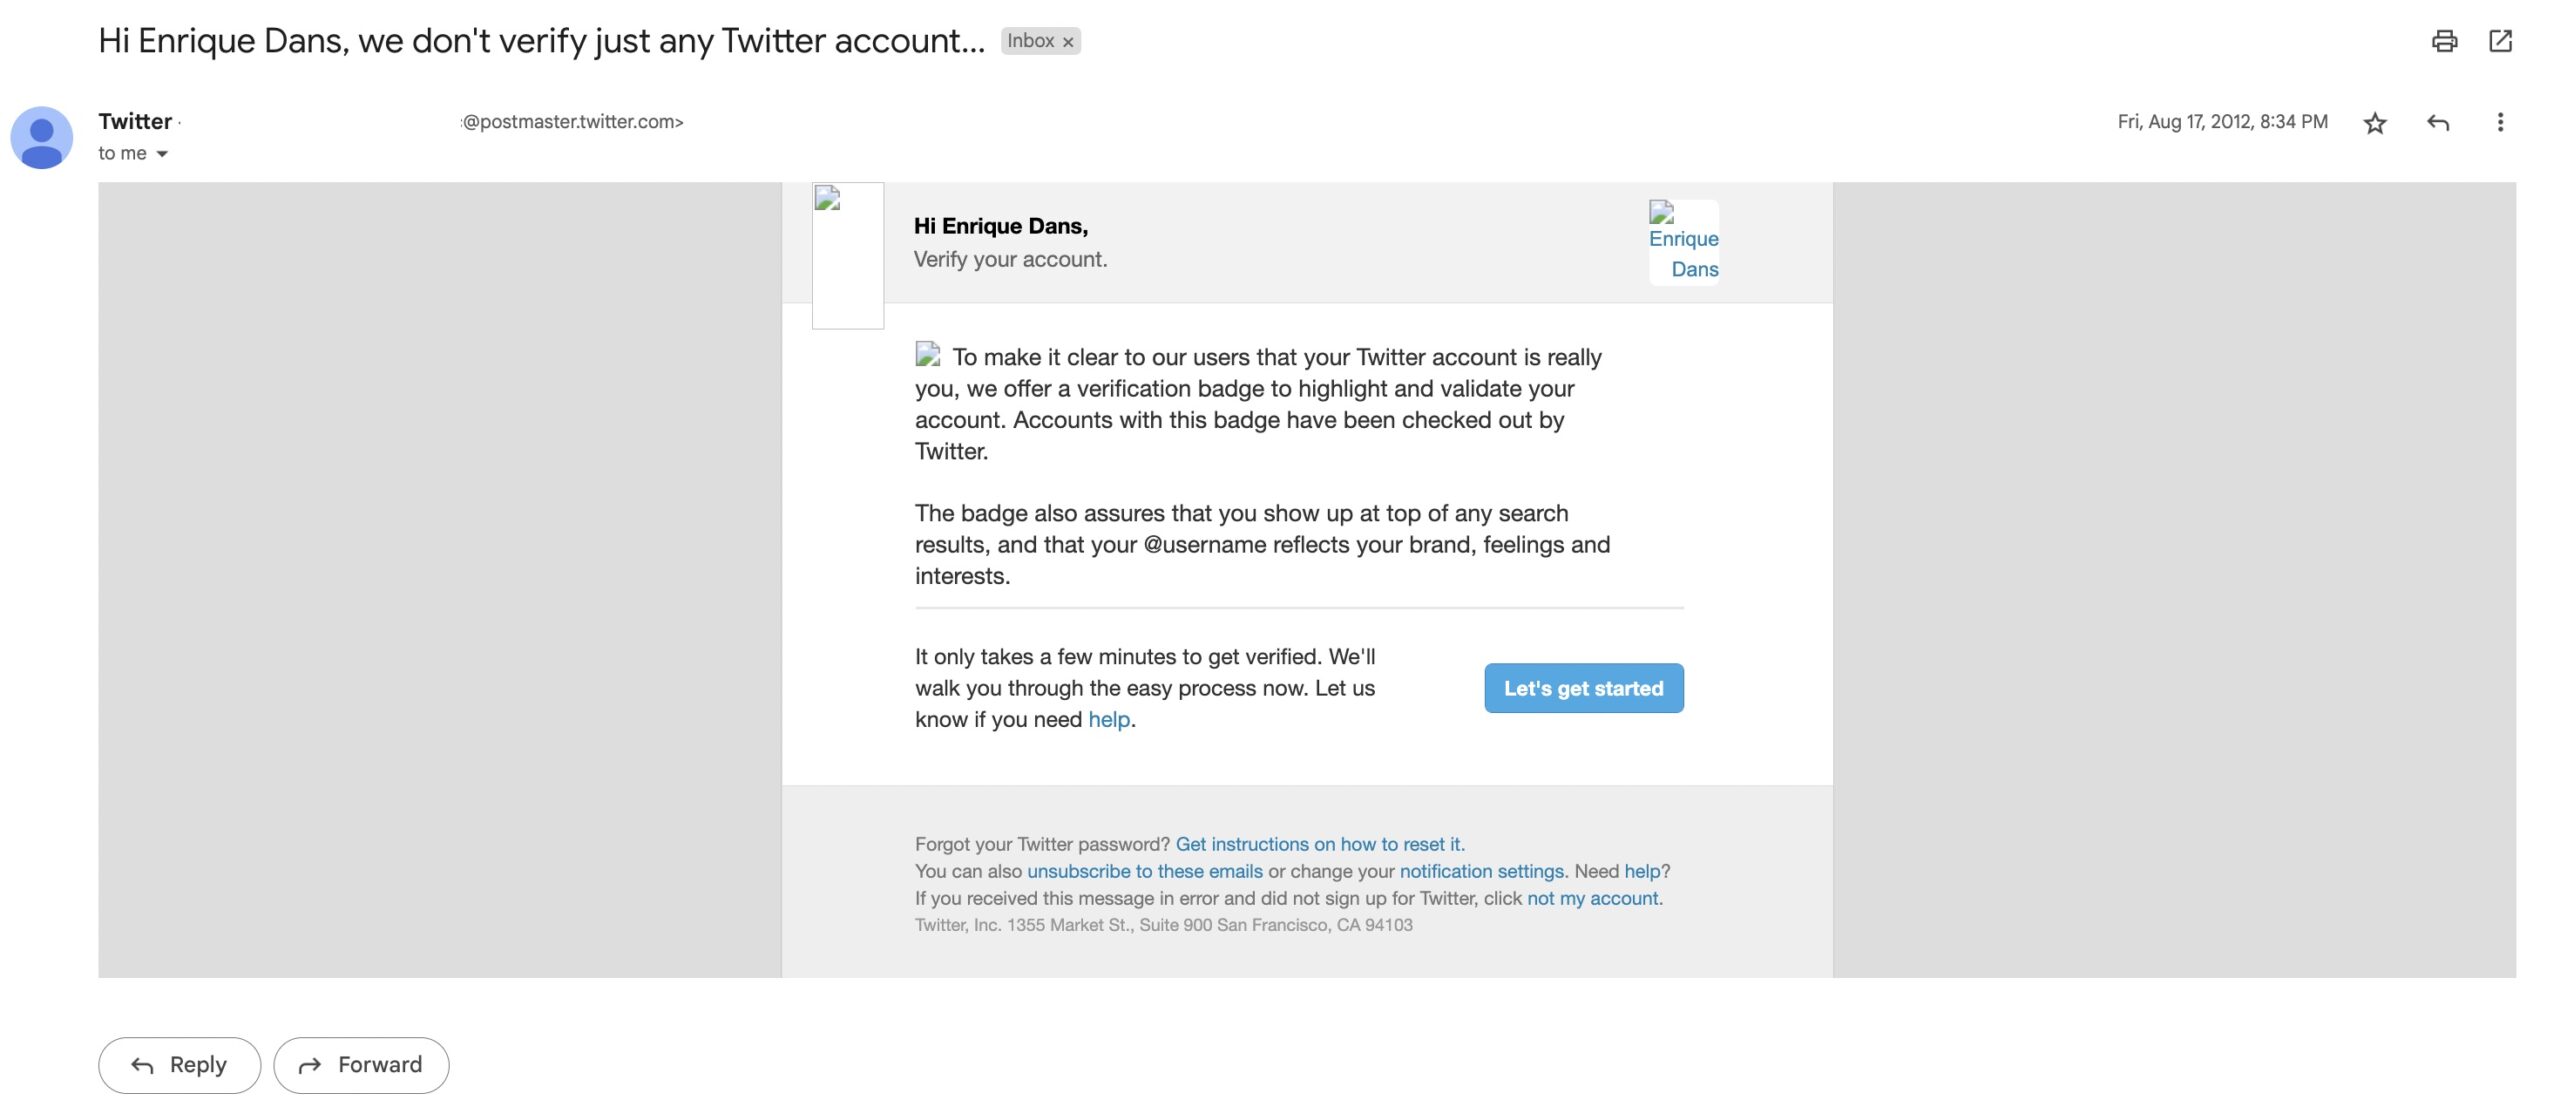Print this email with printer icon
The height and width of the screenshot is (1114, 2560).
point(2444,41)
